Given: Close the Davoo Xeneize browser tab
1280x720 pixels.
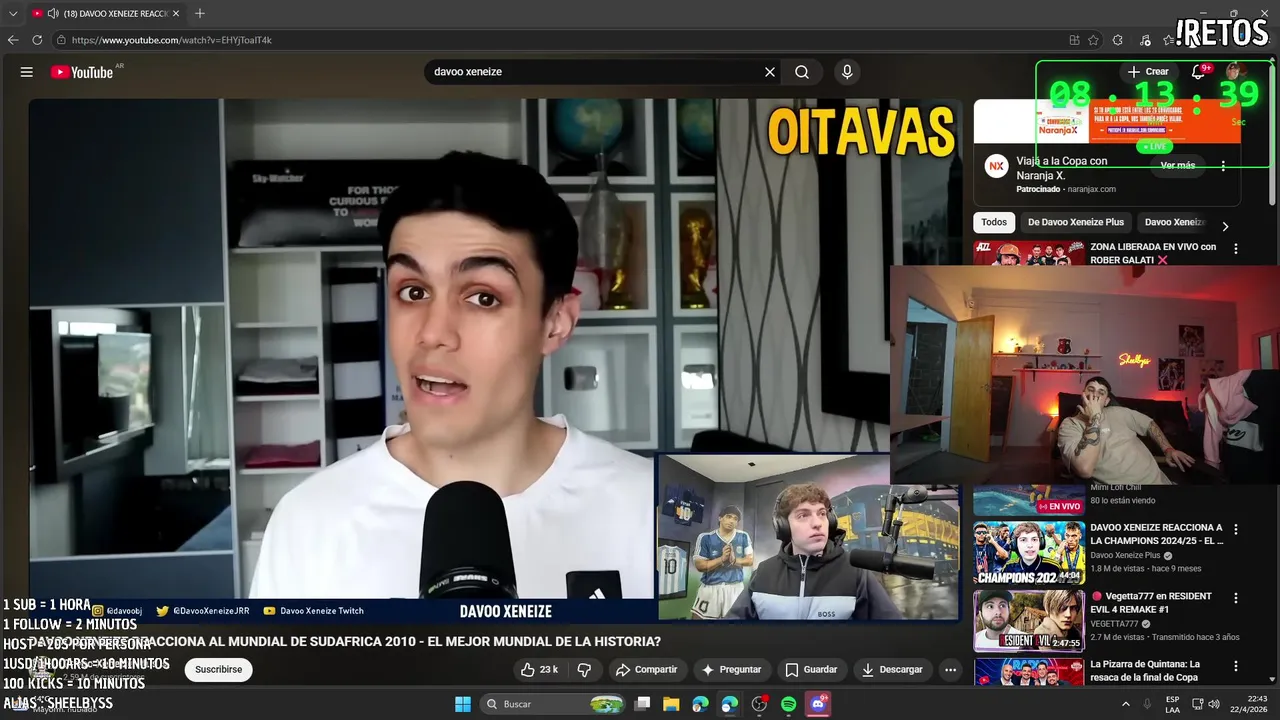Looking at the screenshot, I should click(x=176, y=13).
